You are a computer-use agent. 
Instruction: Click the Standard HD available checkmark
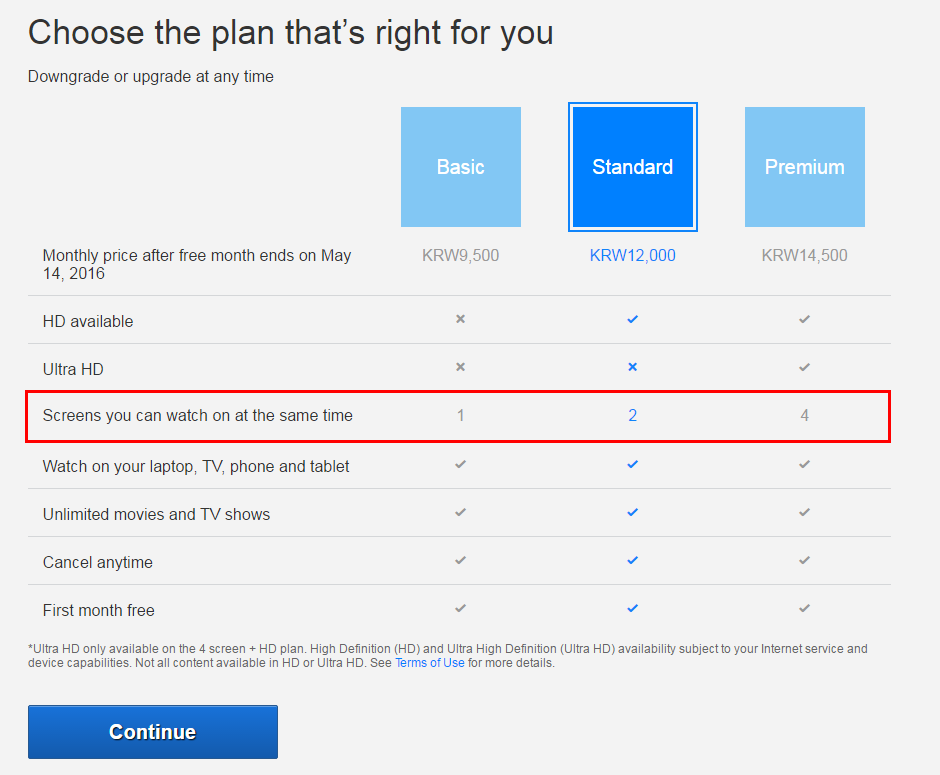(x=632, y=319)
